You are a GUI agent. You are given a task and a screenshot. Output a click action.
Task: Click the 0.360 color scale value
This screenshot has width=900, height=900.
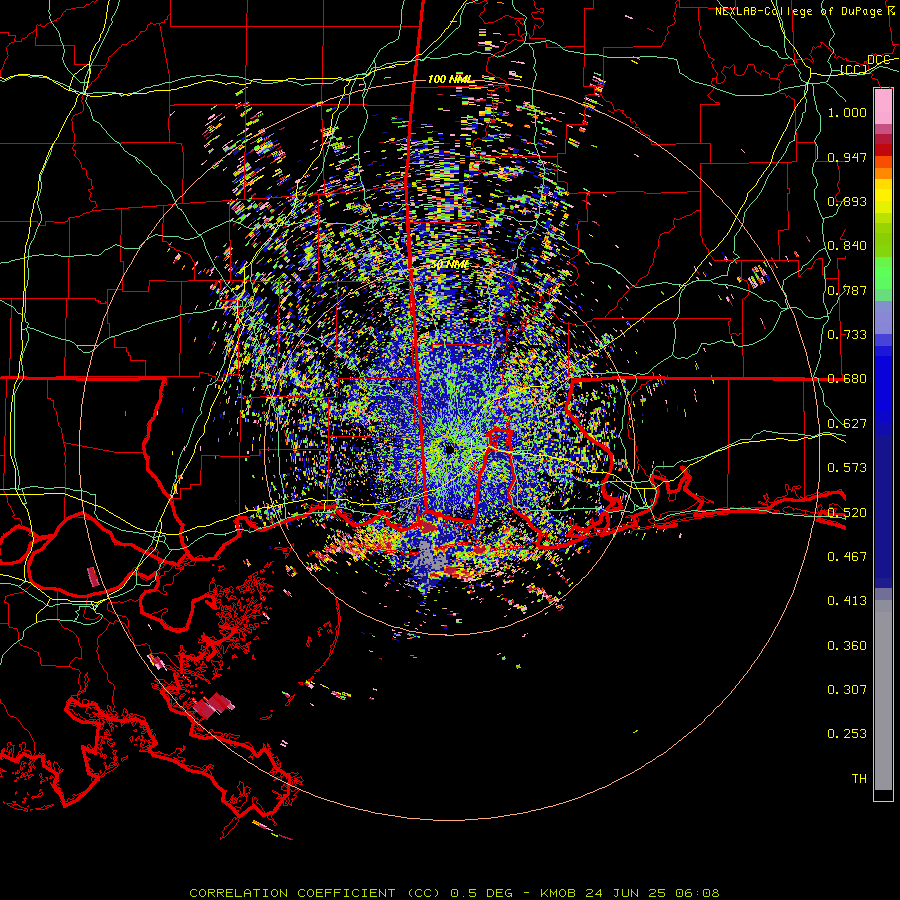(x=847, y=646)
